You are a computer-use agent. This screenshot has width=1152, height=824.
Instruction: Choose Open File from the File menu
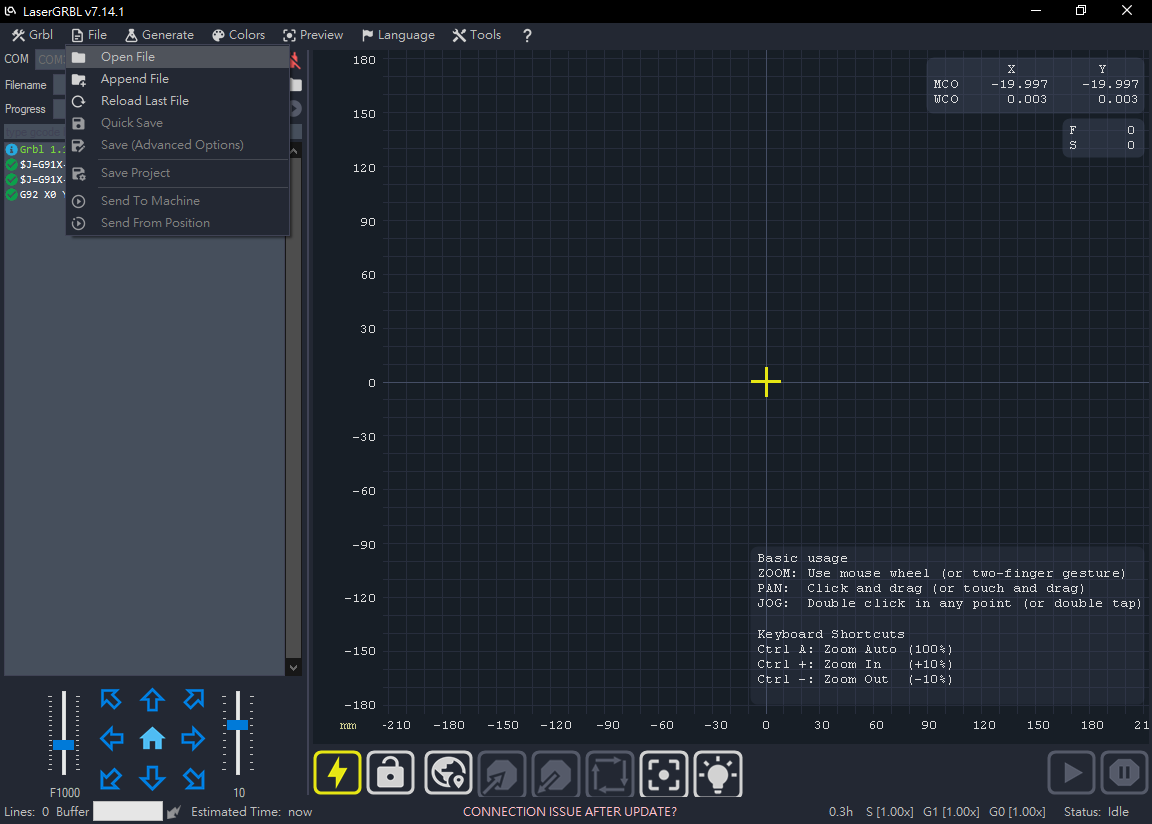point(178,57)
